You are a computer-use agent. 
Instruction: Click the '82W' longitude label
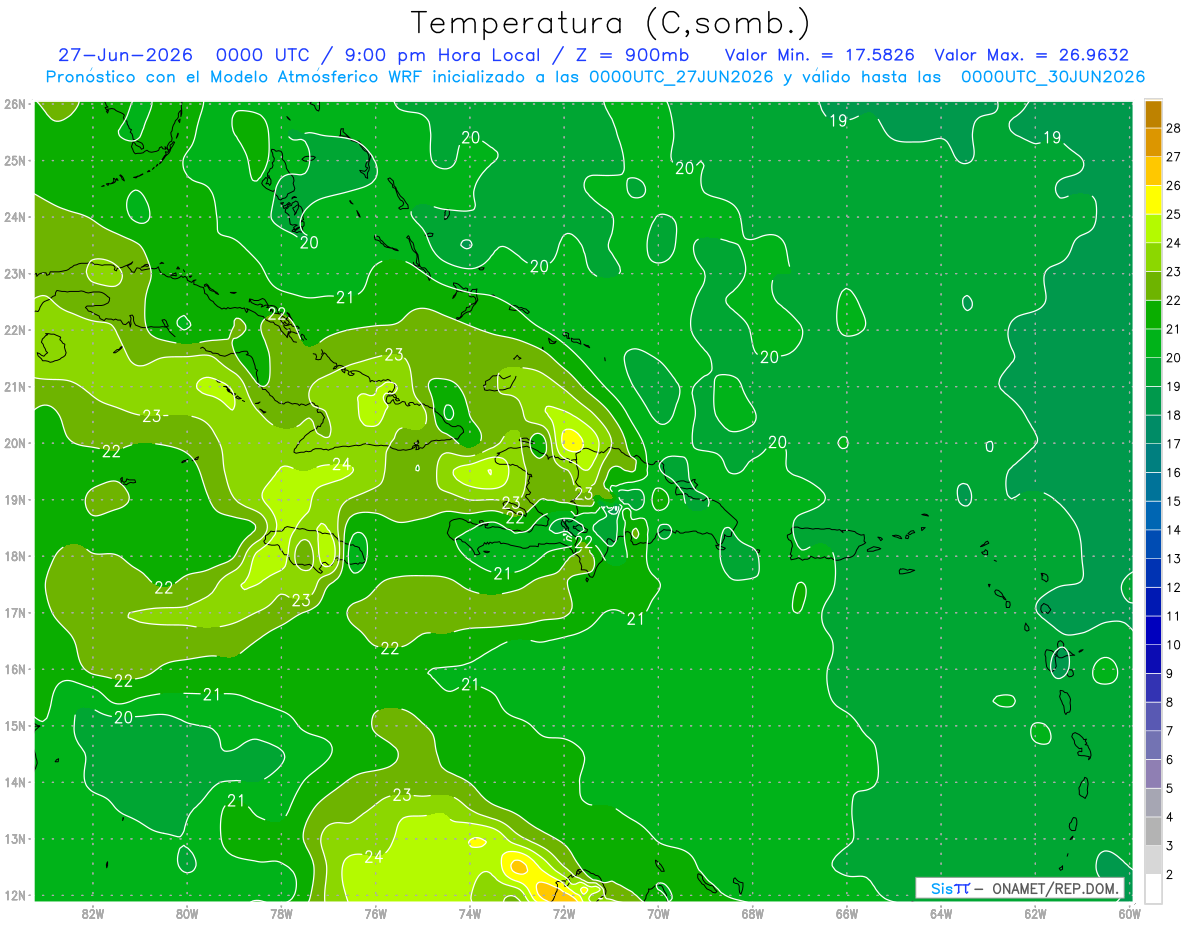93,913
